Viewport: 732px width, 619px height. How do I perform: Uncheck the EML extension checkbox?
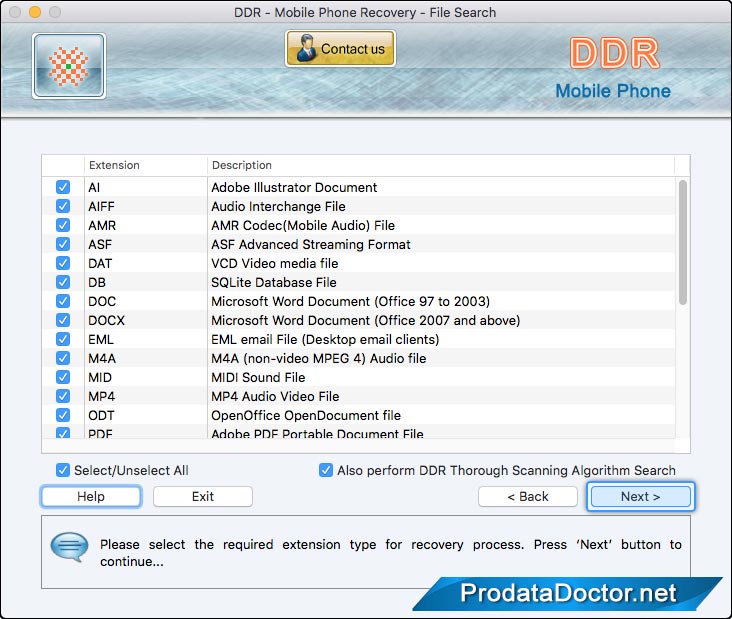[63, 339]
